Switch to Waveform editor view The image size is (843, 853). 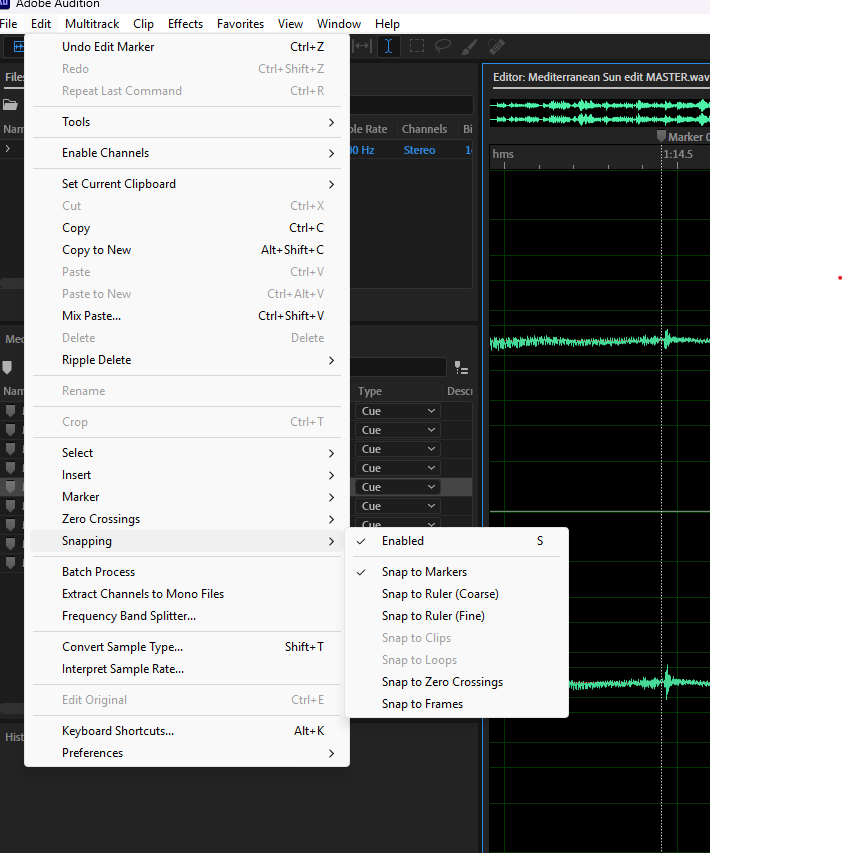point(17,47)
